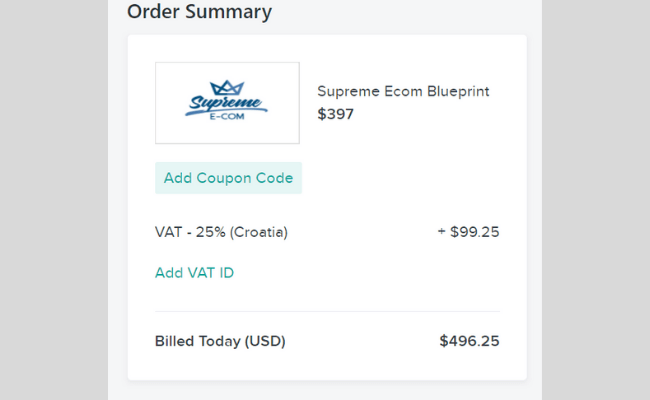Click the word Summary in the heading
Screen dimensions: 650x400
pos(228,12)
